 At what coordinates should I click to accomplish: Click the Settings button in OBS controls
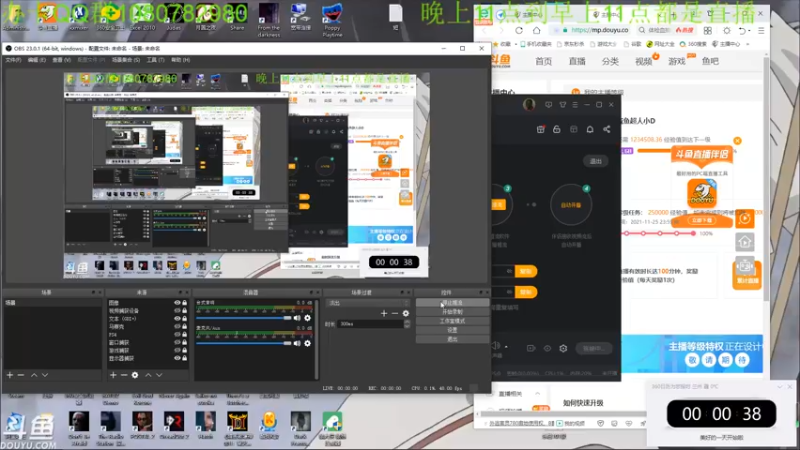pyautogui.click(x=453, y=330)
